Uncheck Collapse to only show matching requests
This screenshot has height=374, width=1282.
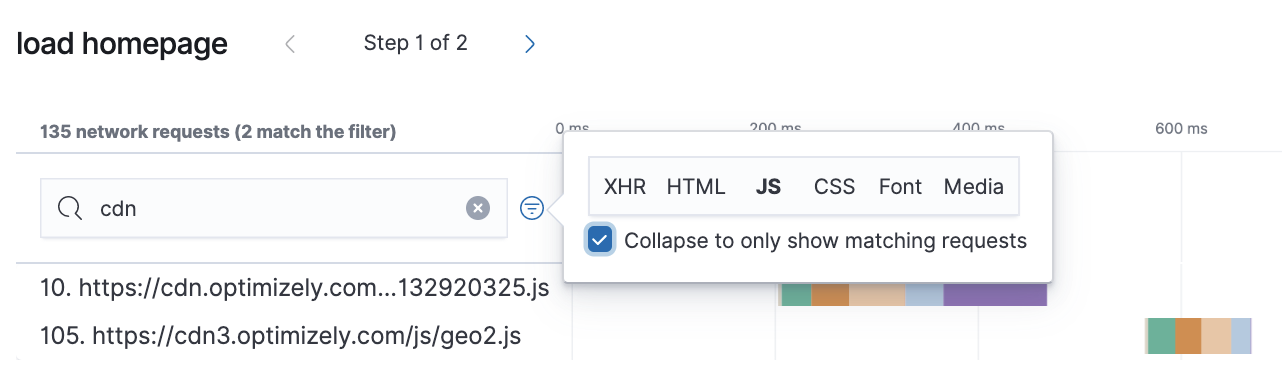click(x=600, y=240)
